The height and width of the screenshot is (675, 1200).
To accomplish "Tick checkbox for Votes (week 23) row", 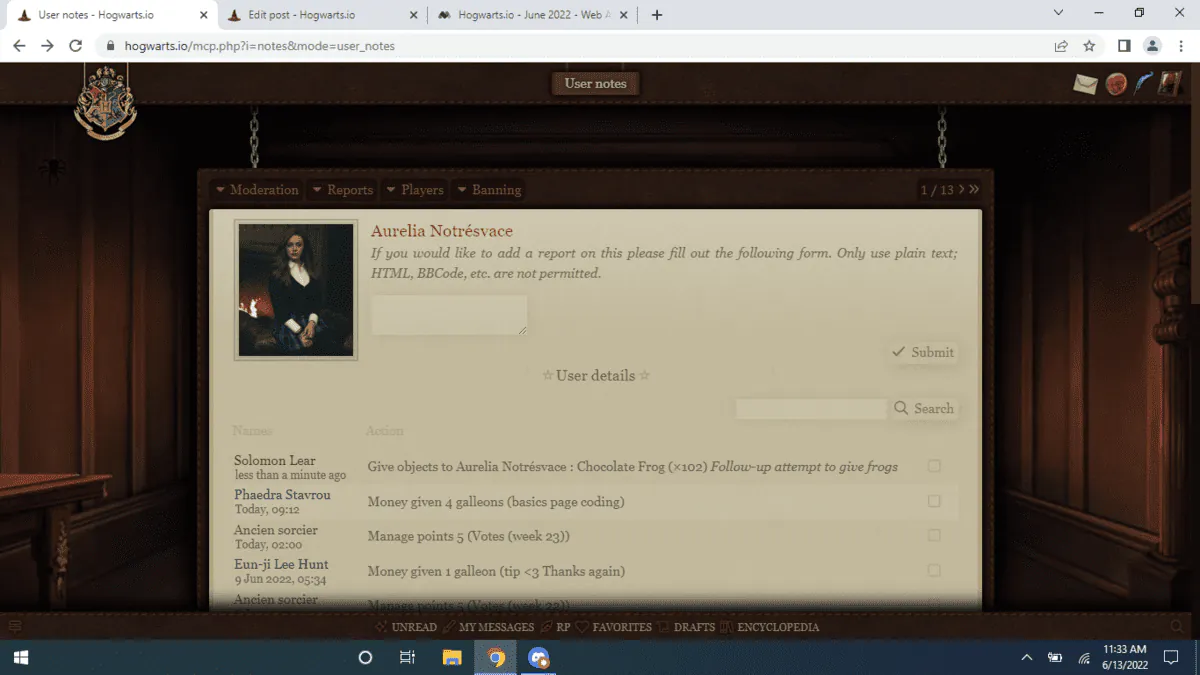I will click(934, 536).
